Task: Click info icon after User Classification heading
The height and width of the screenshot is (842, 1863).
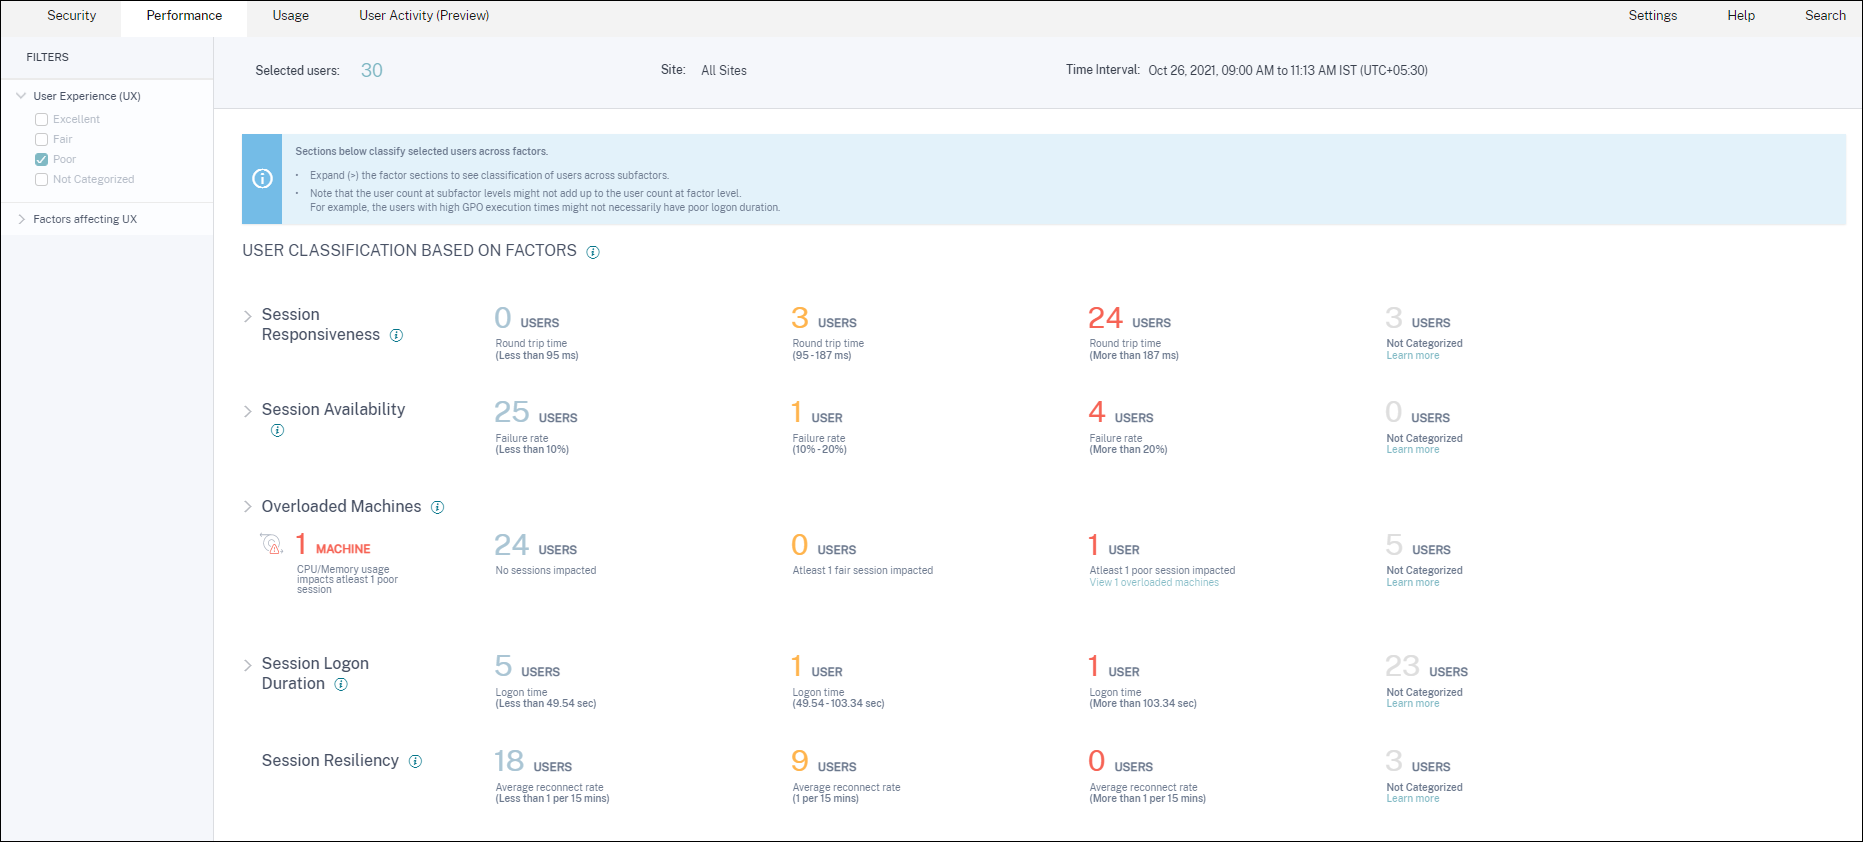Action: (x=593, y=252)
